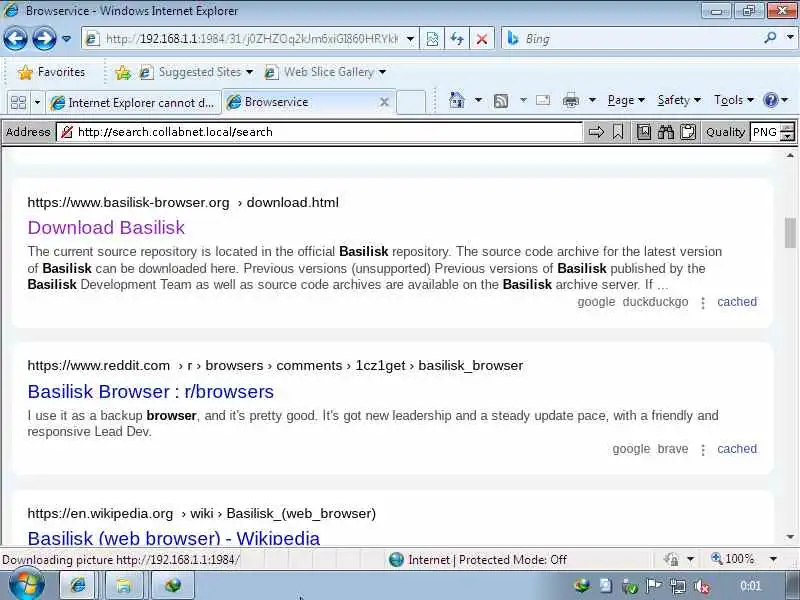Click the Quick Tabs grid icon
The image size is (800, 600).
[18, 103]
